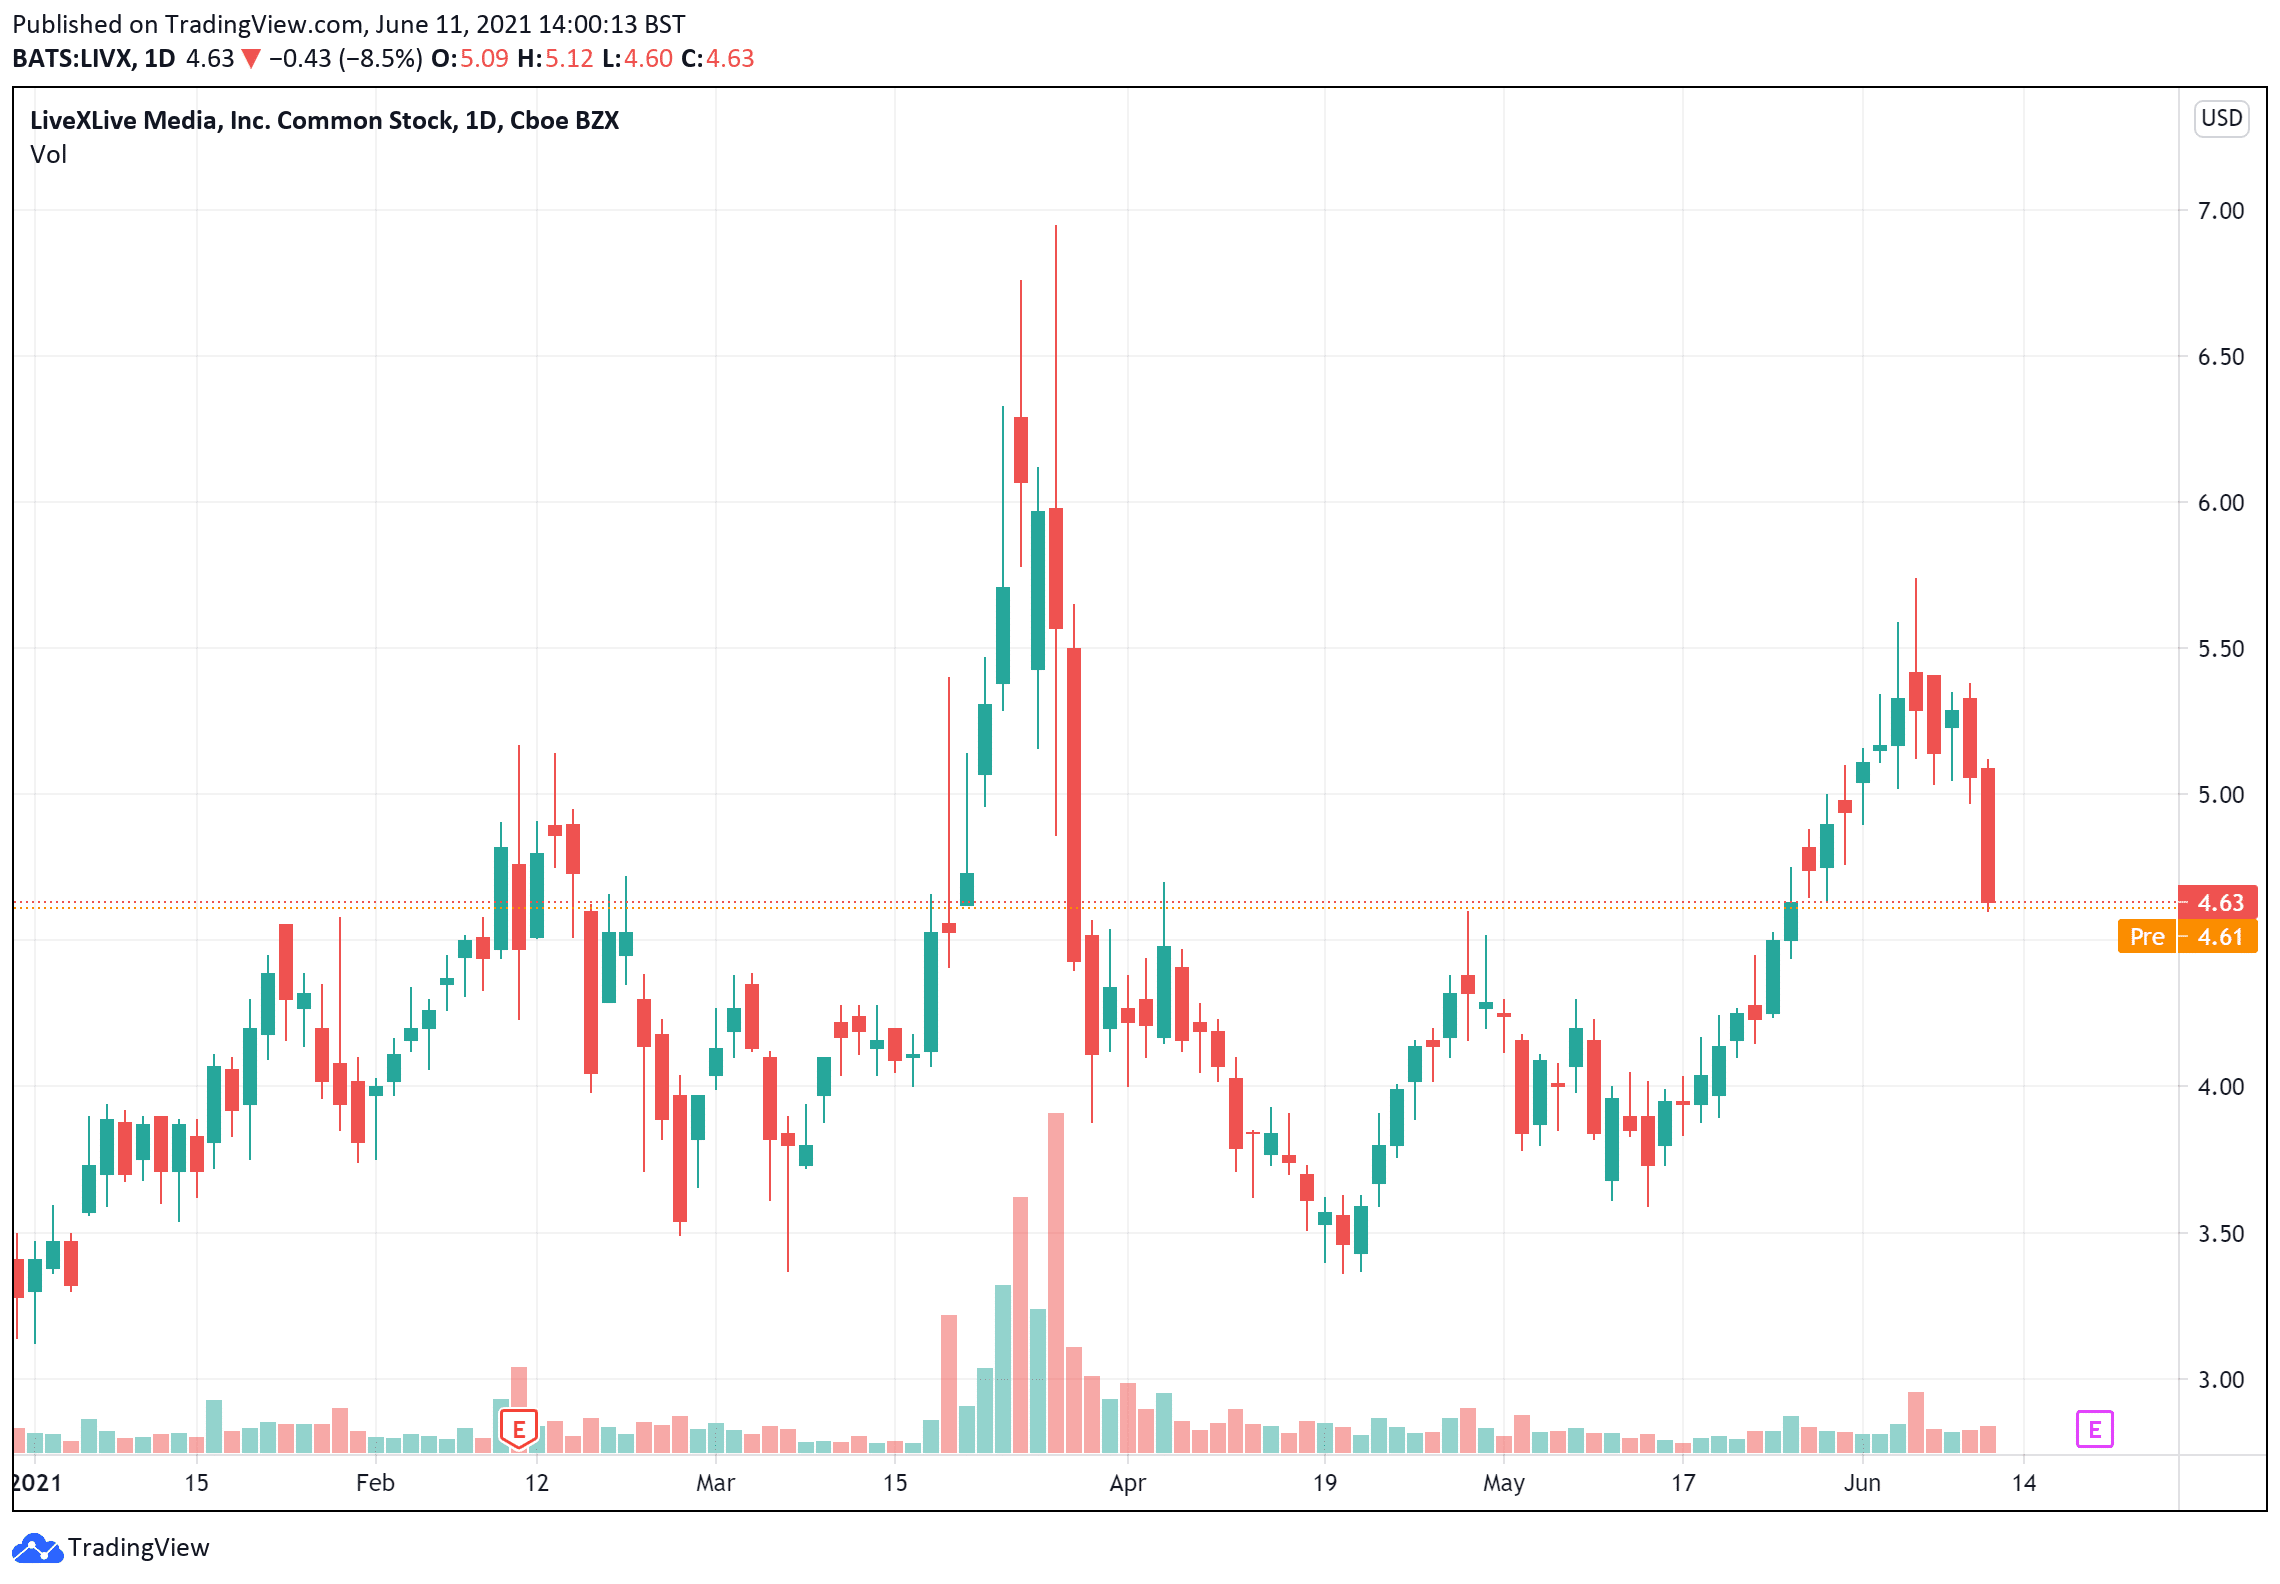Image resolution: width=2280 pixels, height=1584 pixels.
Task: Click the tallest red volume bar in late March
Action: (x=1056, y=1283)
